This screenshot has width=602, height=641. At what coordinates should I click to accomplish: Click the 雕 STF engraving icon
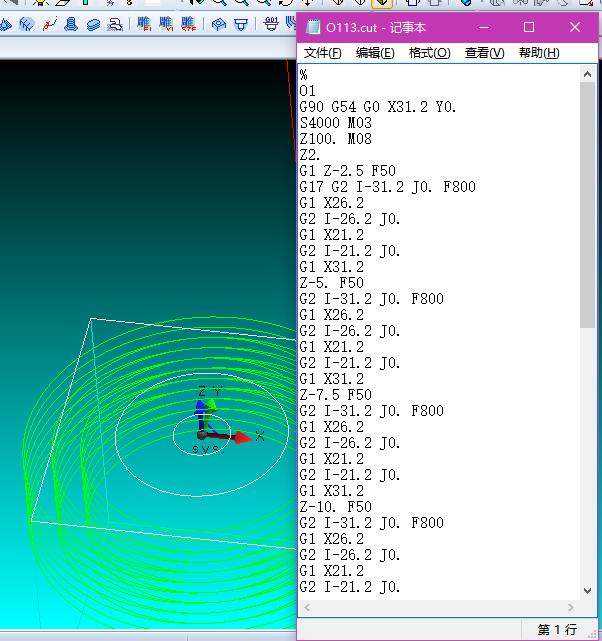pyautogui.click(x=188, y=24)
